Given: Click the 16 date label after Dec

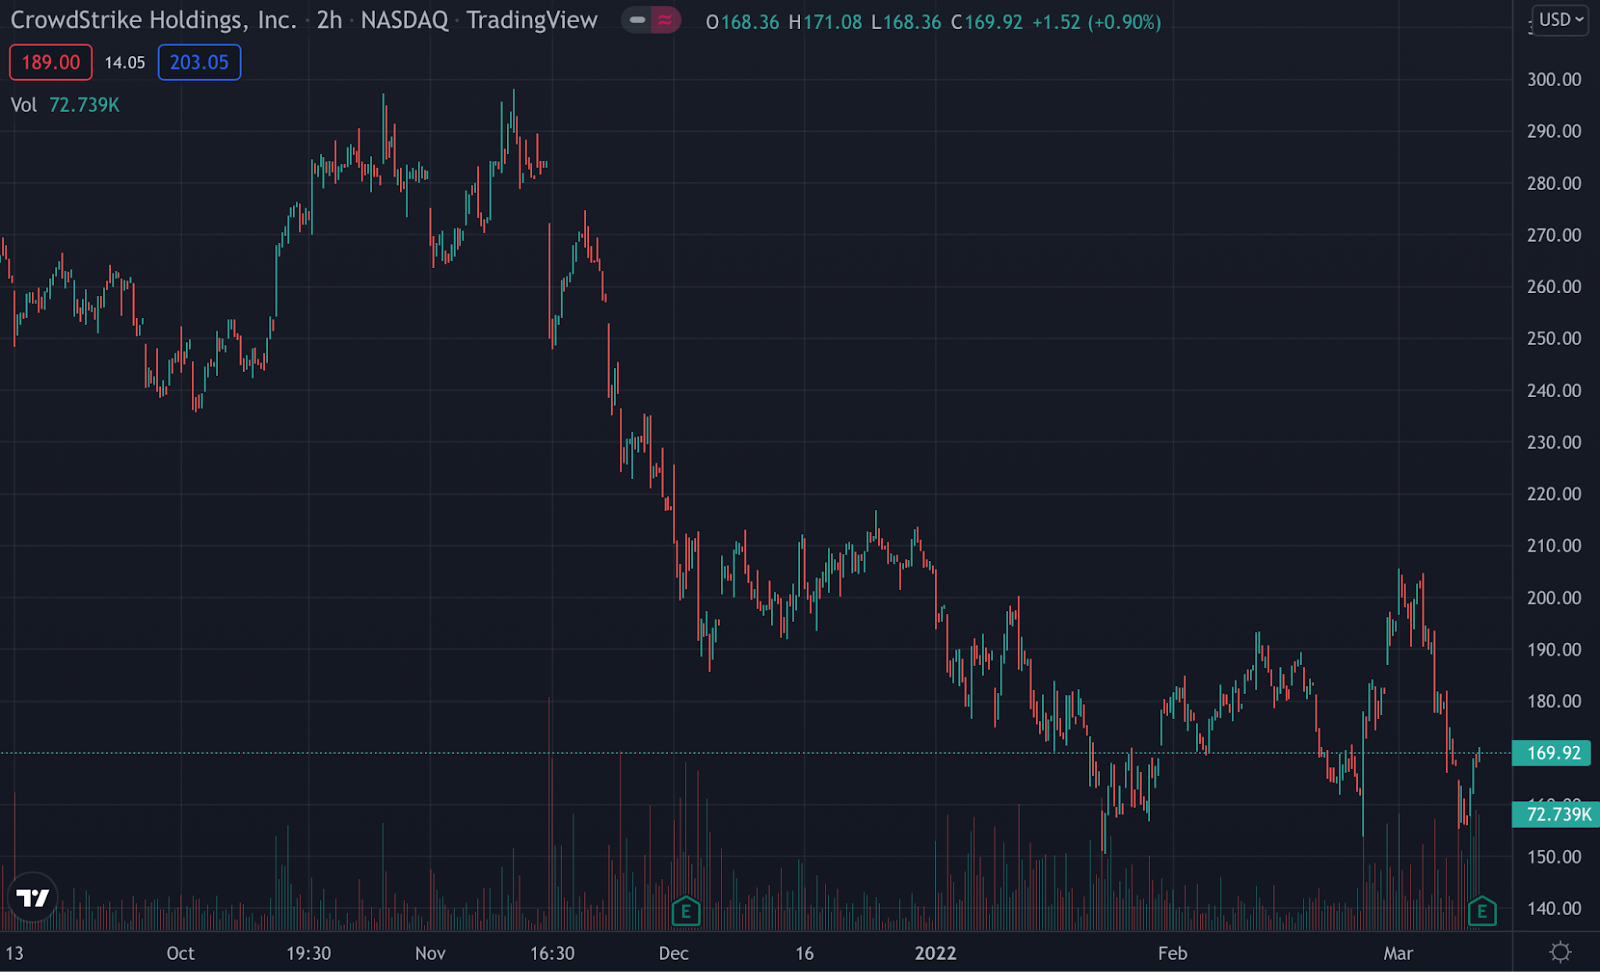Looking at the screenshot, I should 805,953.
